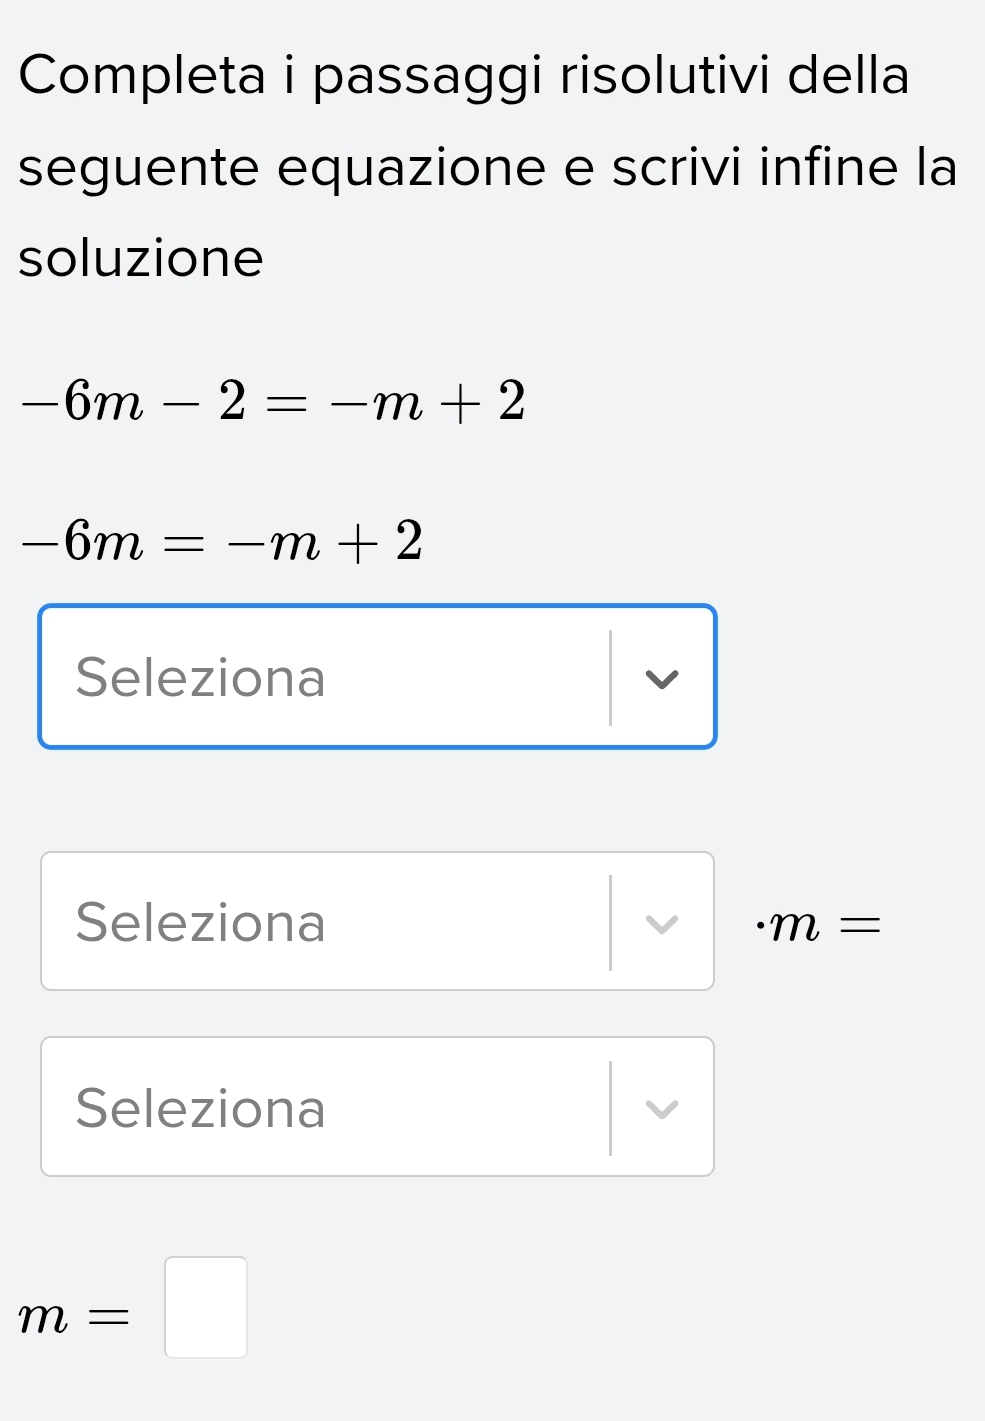Click the ·m = label beside the dropdown
985x1421 pixels.
(819, 925)
